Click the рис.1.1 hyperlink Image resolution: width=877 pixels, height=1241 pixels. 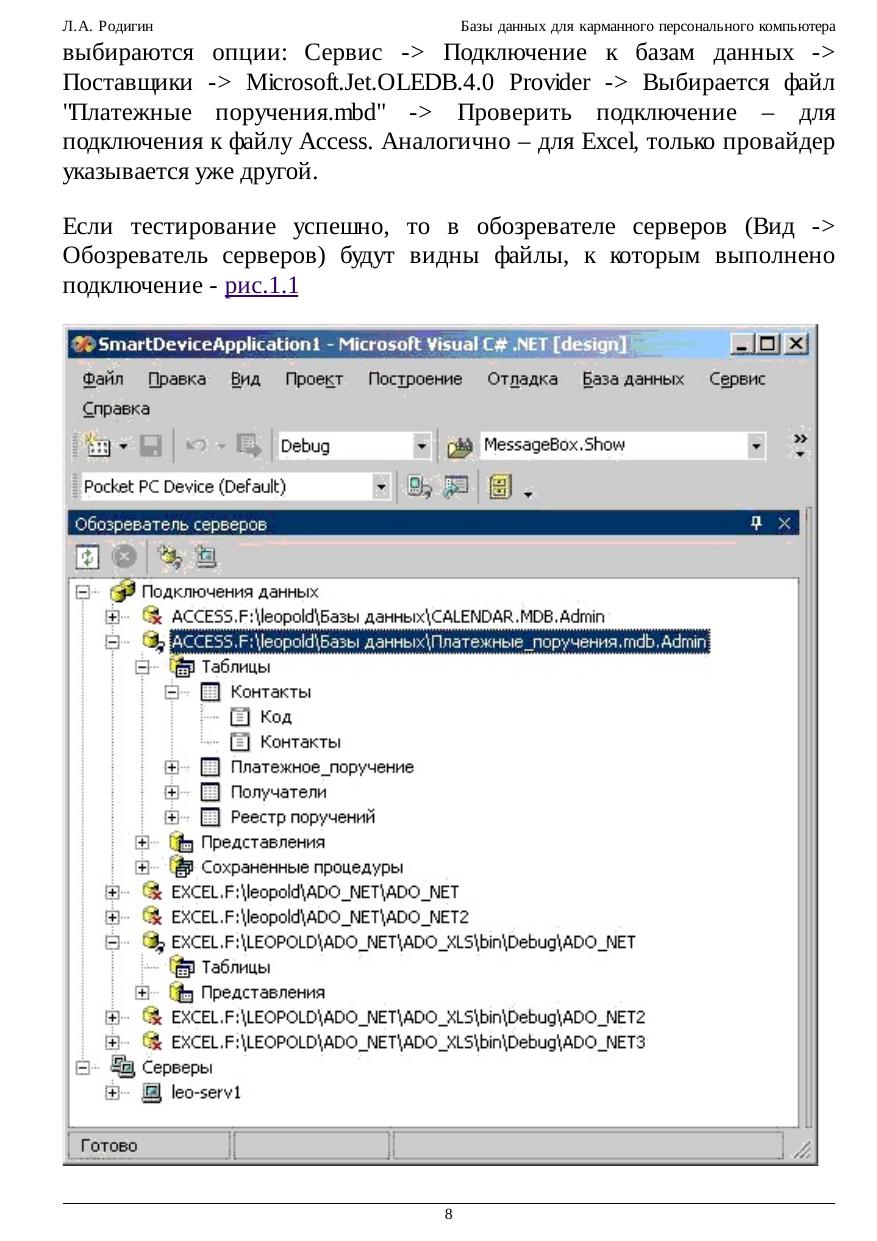click(x=262, y=286)
